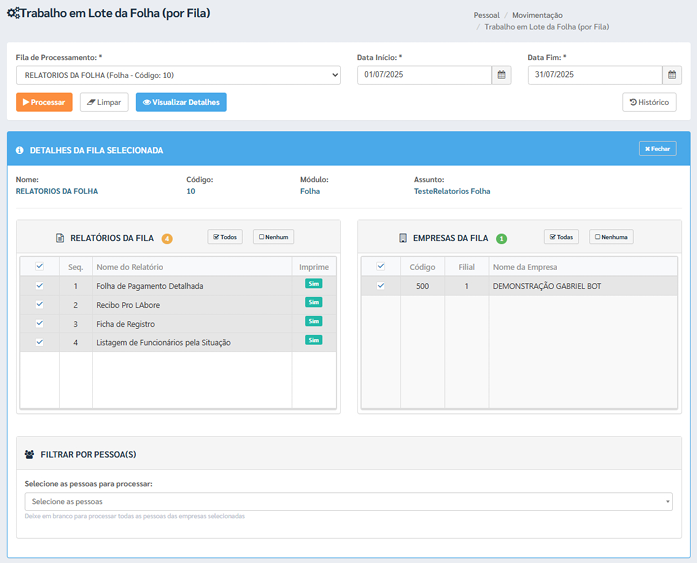Screen dimensions: 697x563
Task: Click the Relatórios da Fila document icon
Action: point(60,238)
